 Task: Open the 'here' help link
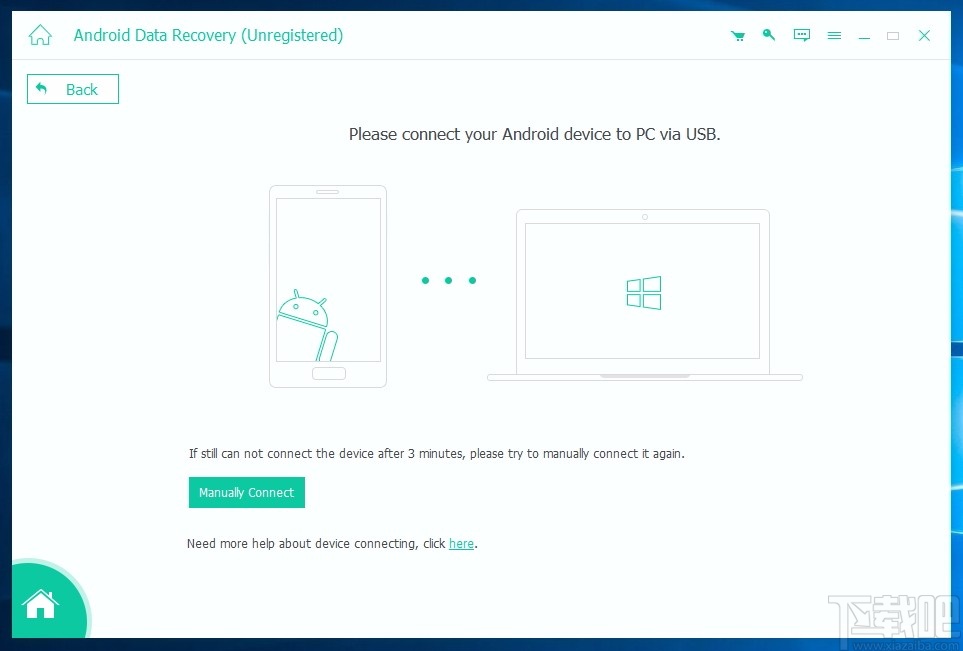point(461,544)
